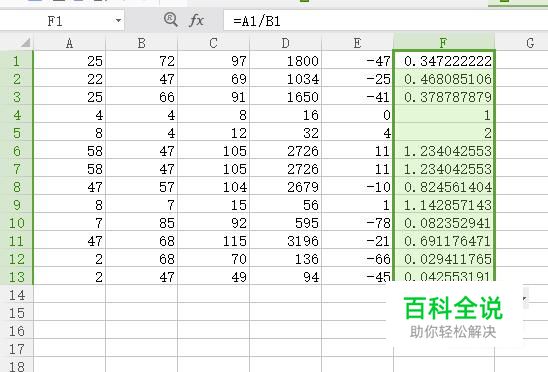The height and width of the screenshot is (372, 548).
Task: Select row 14 header
Action: click(x=16, y=295)
